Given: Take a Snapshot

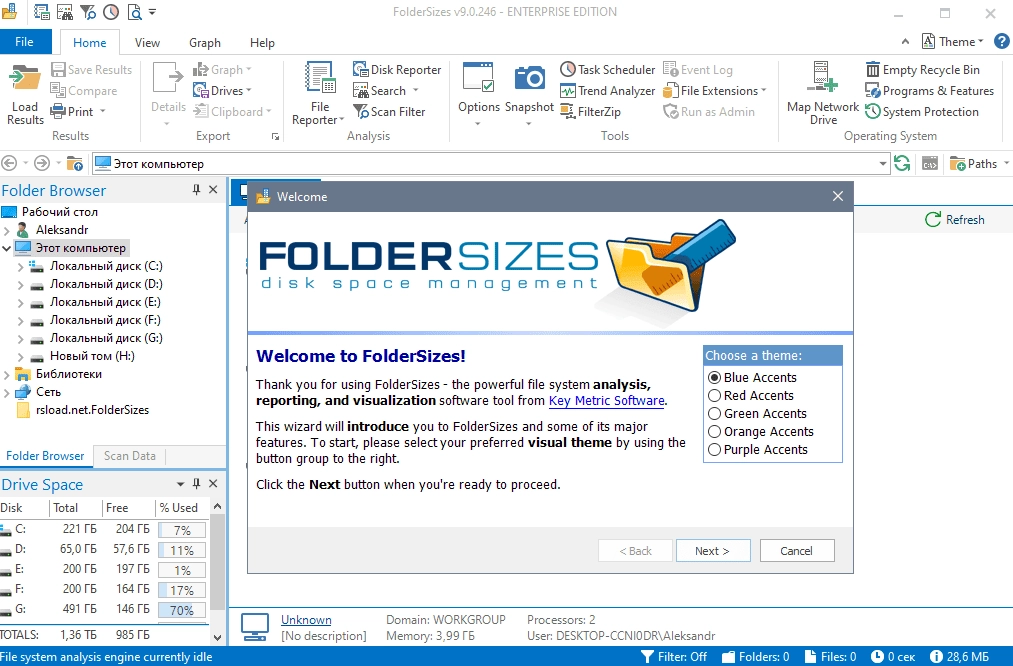Looking at the screenshot, I should pos(529,94).
